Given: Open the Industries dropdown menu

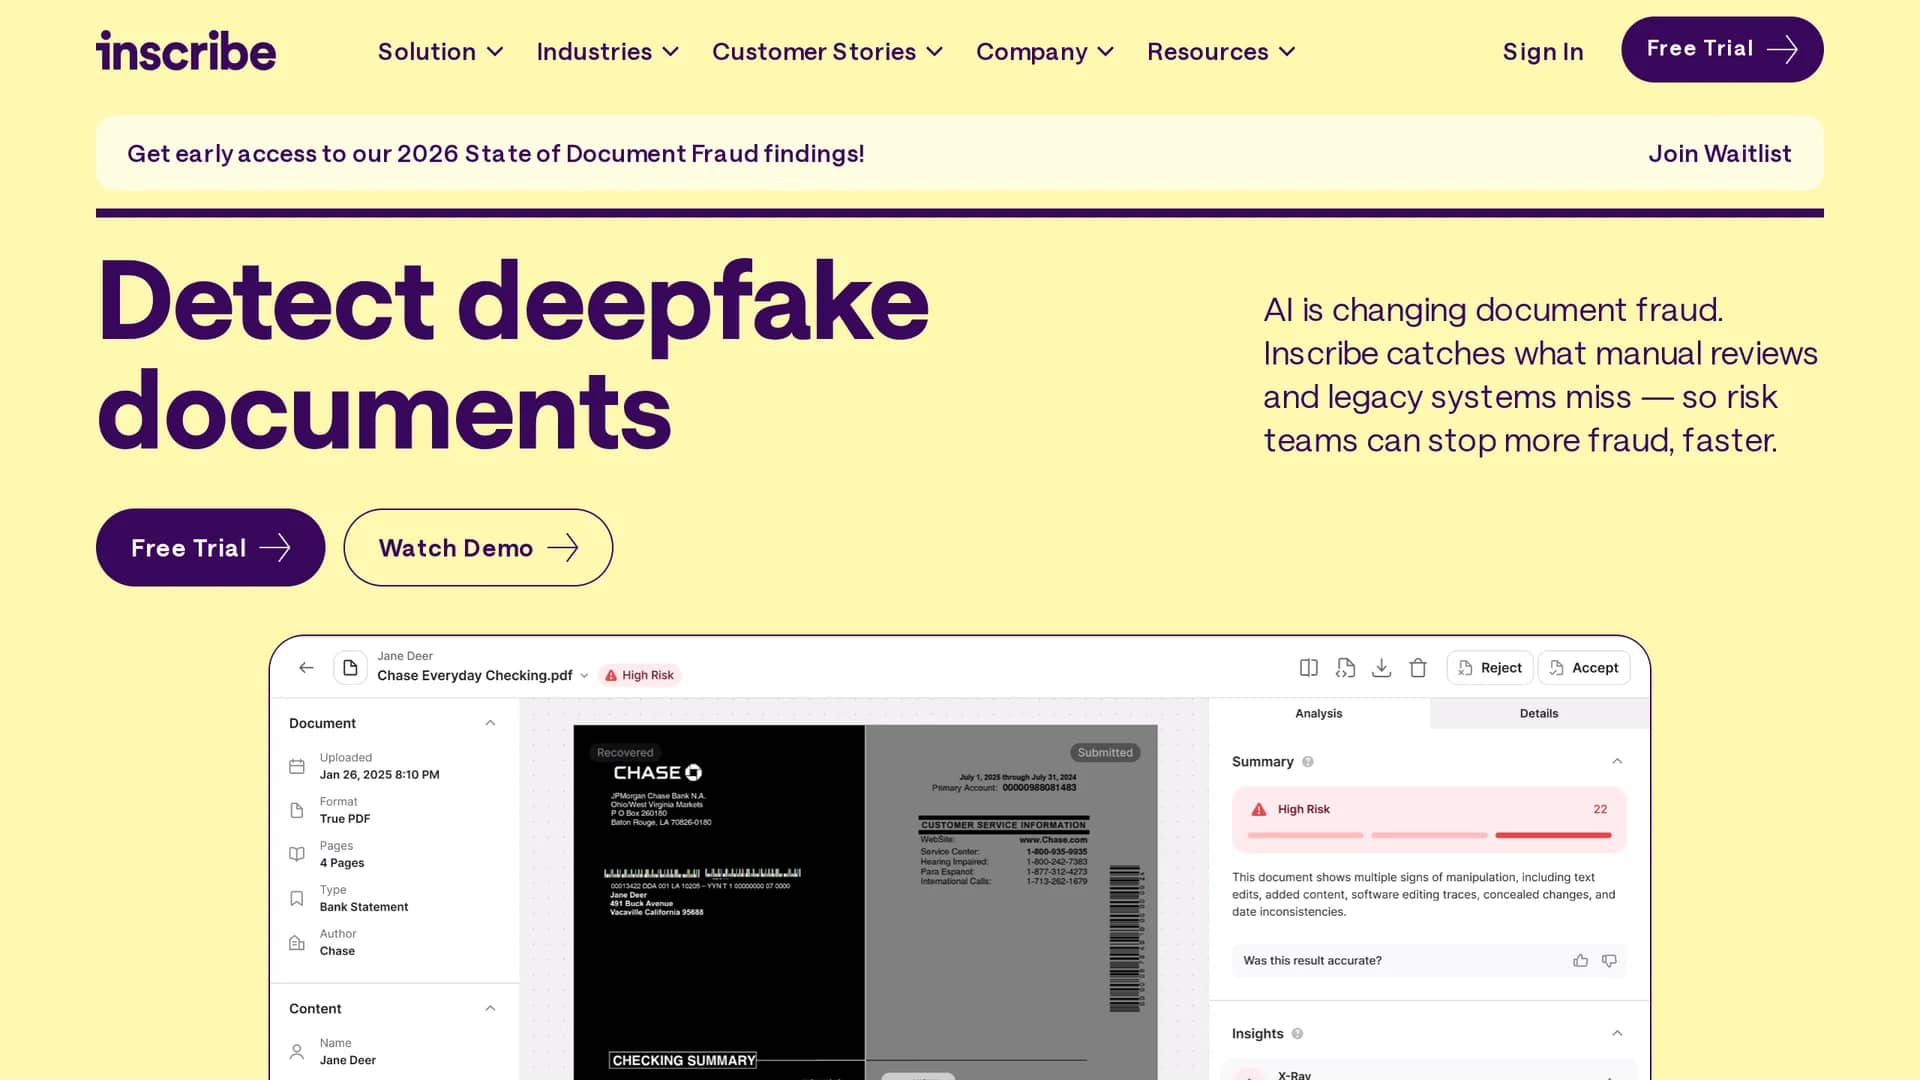Looking at the screenshot, I should coord(608,51).
